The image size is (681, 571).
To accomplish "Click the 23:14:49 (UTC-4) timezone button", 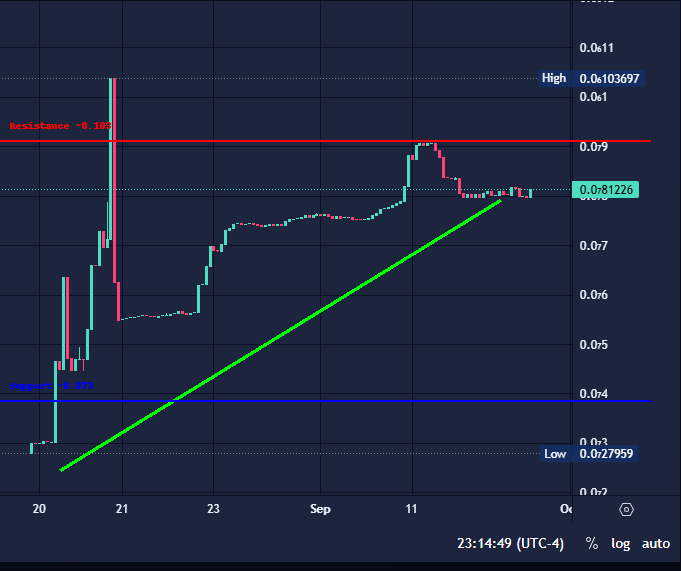I will click(510, 543).
